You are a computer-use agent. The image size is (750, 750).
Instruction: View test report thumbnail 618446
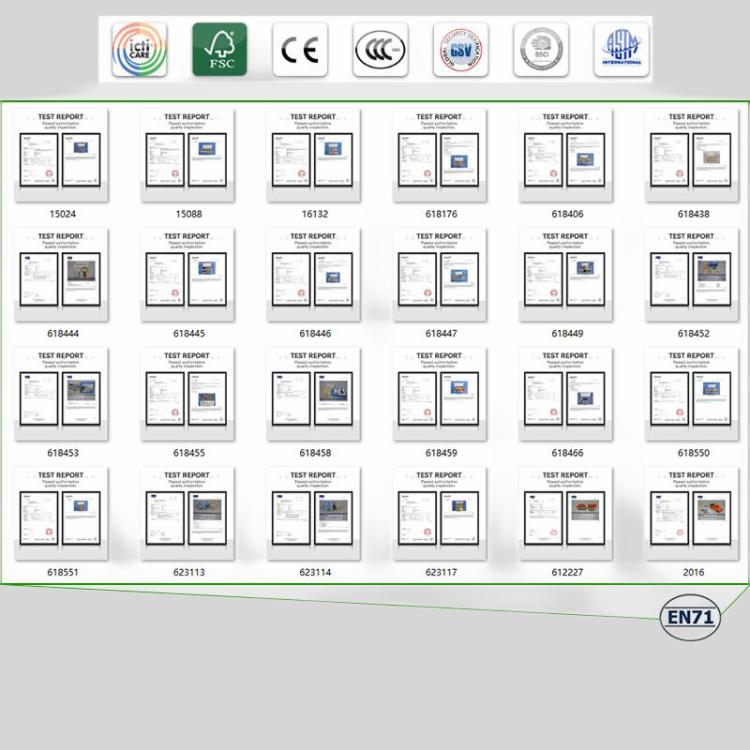(x=314, y=275)
